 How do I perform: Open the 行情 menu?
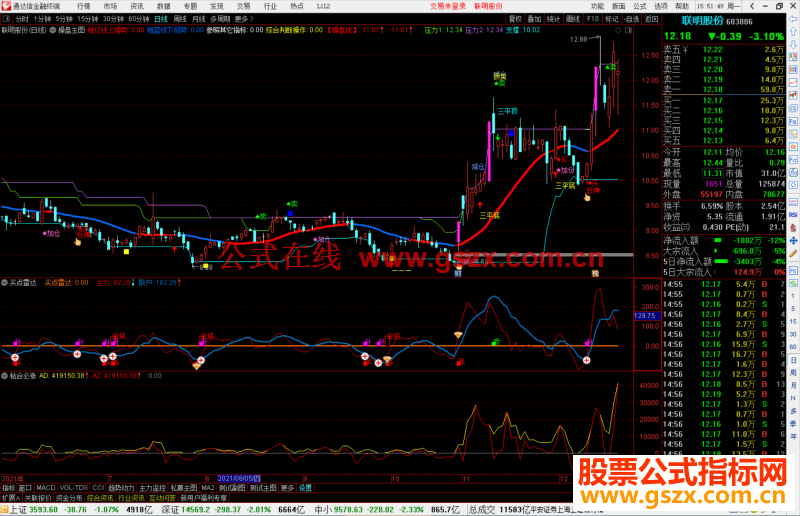[84, 6]
